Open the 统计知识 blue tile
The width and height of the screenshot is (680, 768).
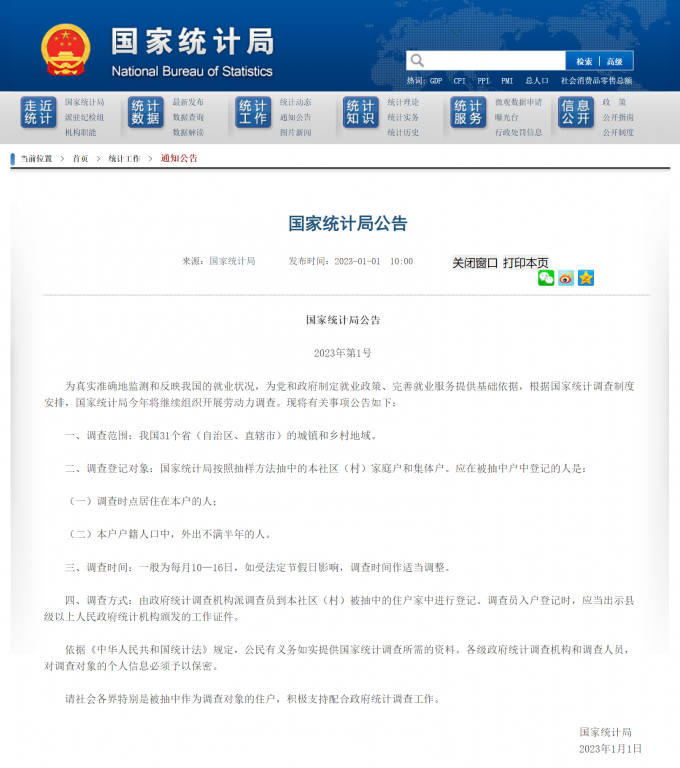pyautogui.click(x=361, y=112)
